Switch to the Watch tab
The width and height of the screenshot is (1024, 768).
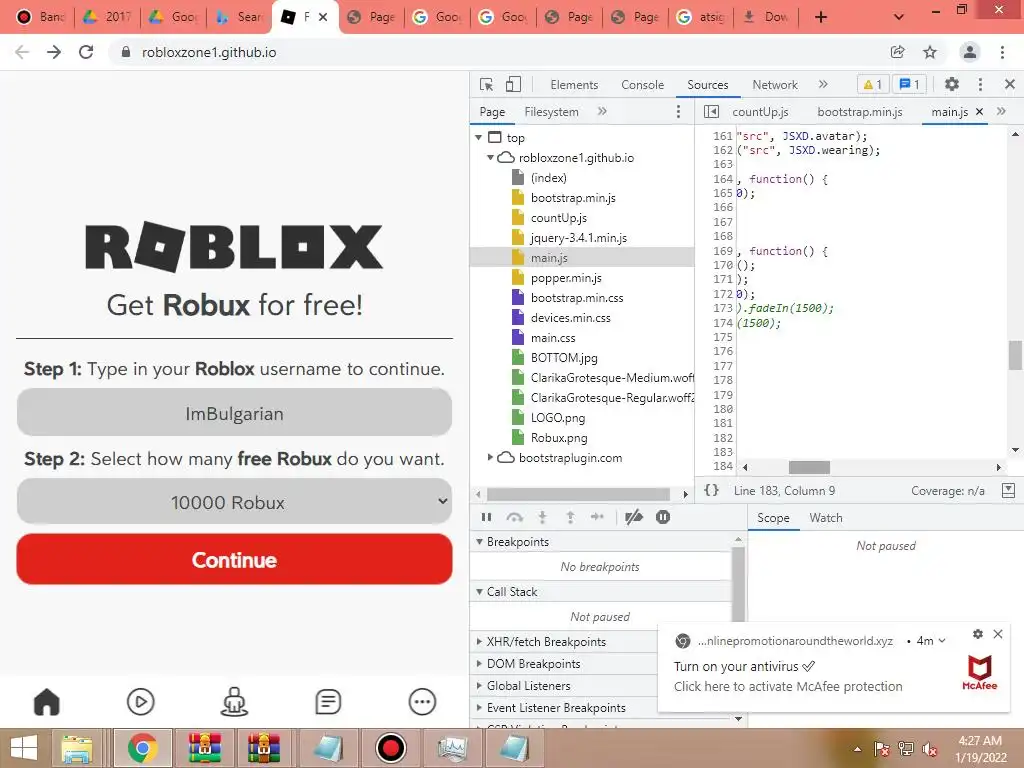coord(825,518)
